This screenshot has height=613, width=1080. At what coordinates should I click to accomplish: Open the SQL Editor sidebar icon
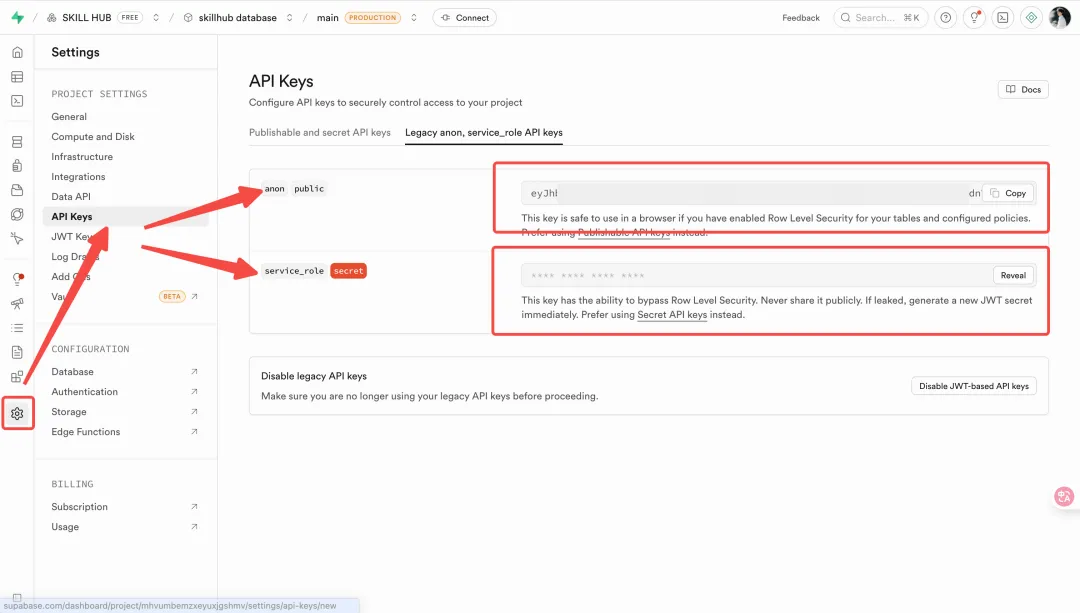pos(17,101)
